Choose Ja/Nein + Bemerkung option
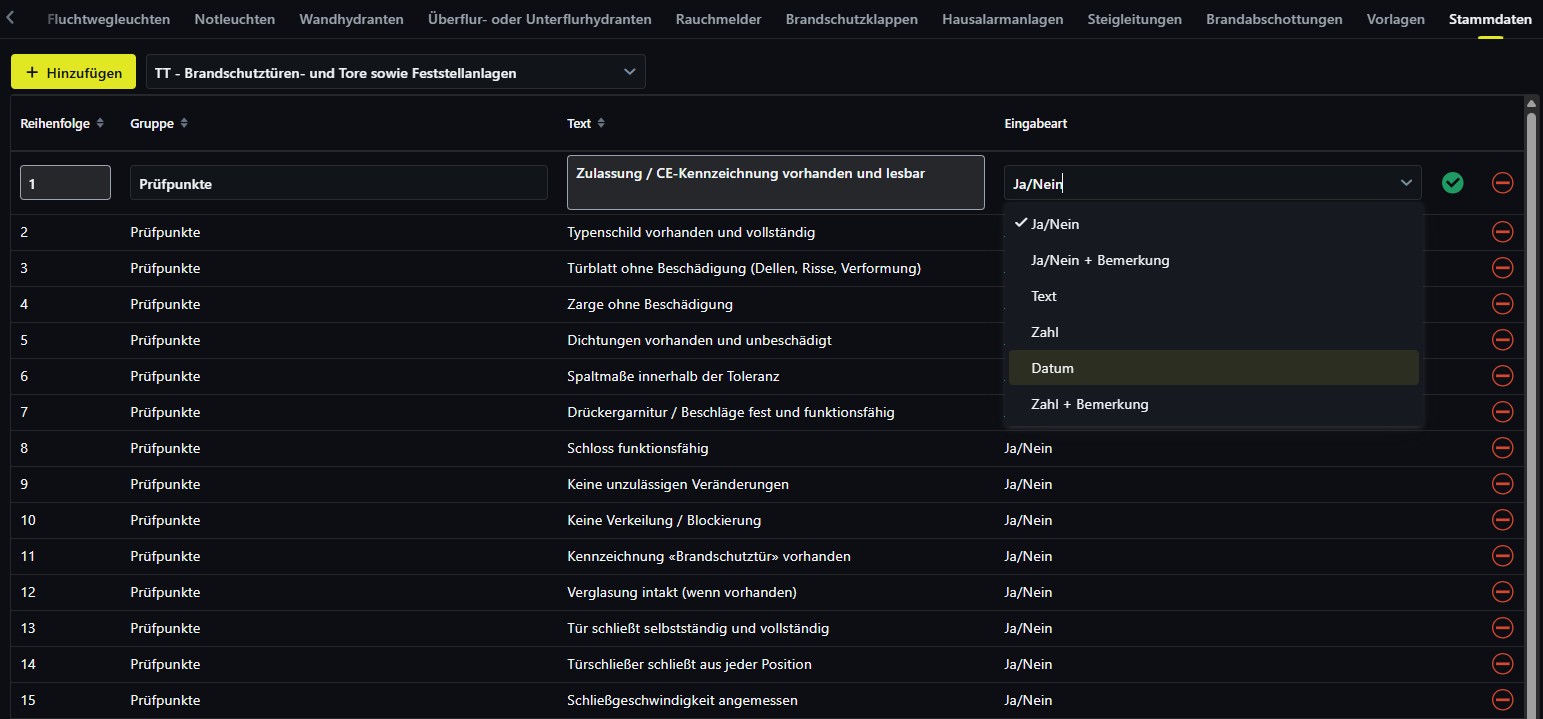The image size is (1543, 719). pos(1214,260)
